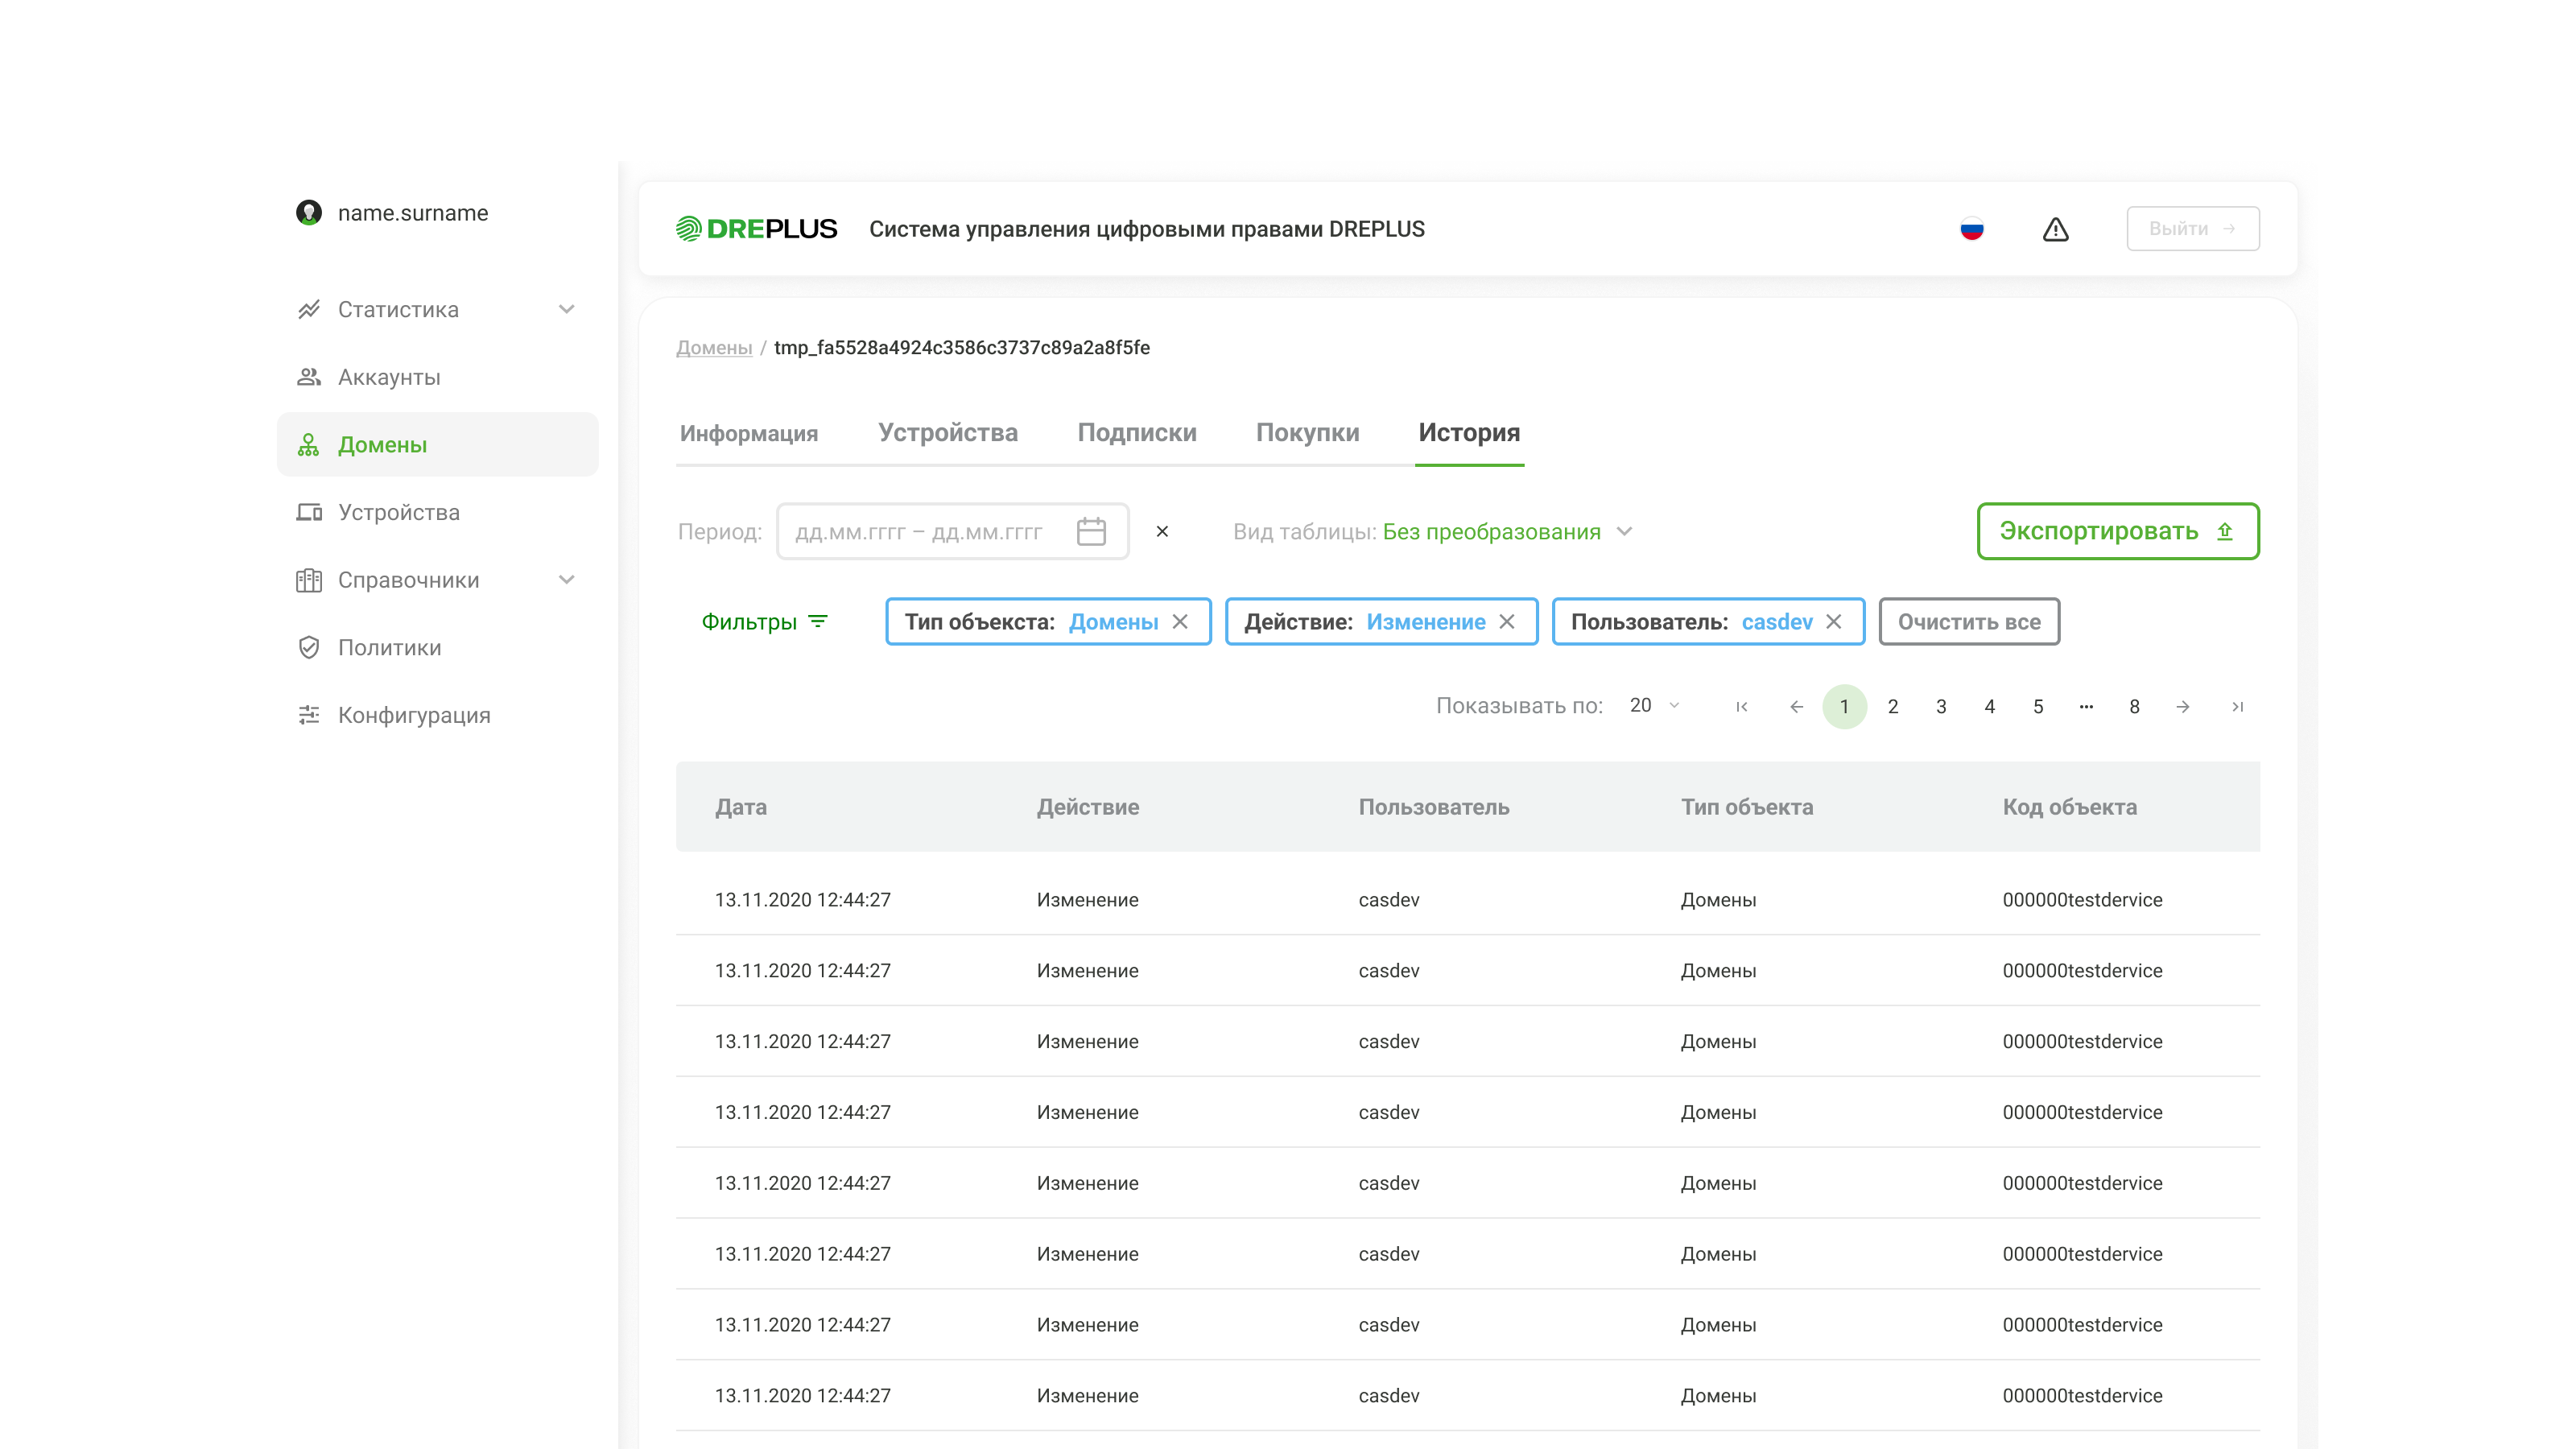Click the pagination ellipsis
This screenshot has width=2576, height=1449.
coord(2086,707)
